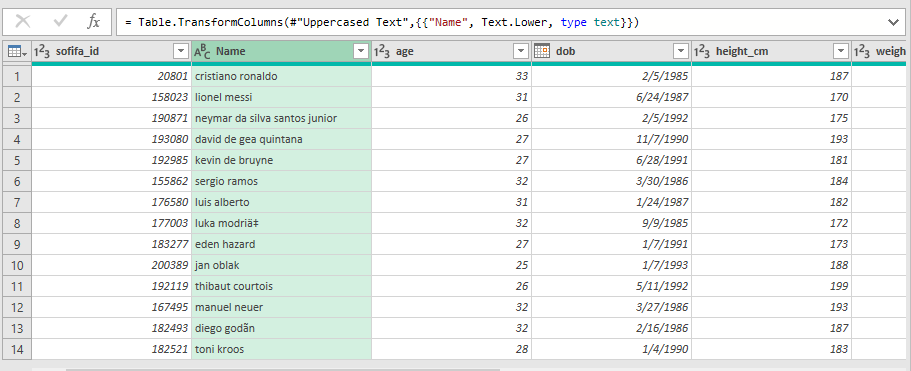The image size is (911, 371).
Task: Click the fx function icon
Action: (94, 22)
